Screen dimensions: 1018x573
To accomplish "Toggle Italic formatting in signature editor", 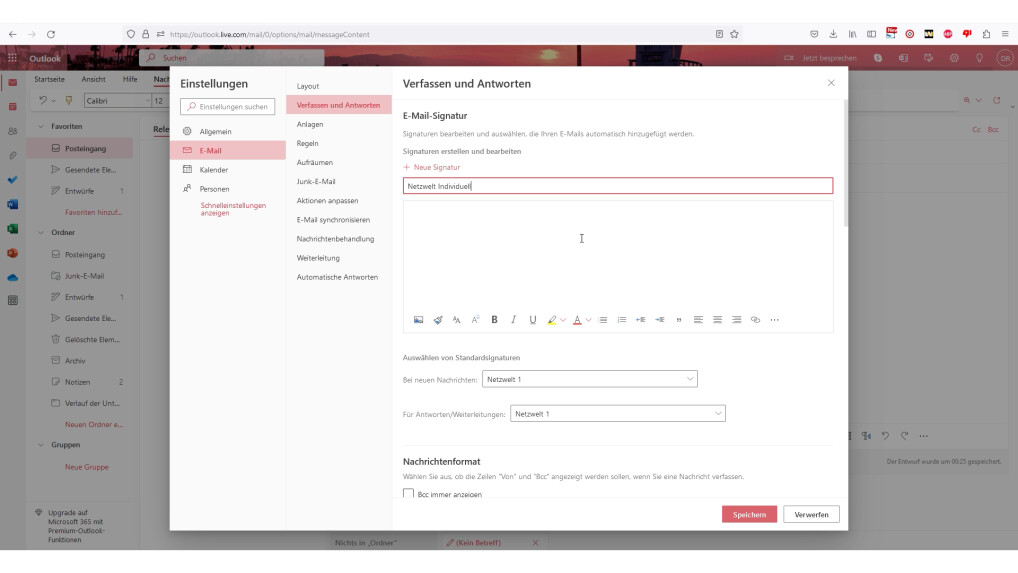I will coord(513,320).
